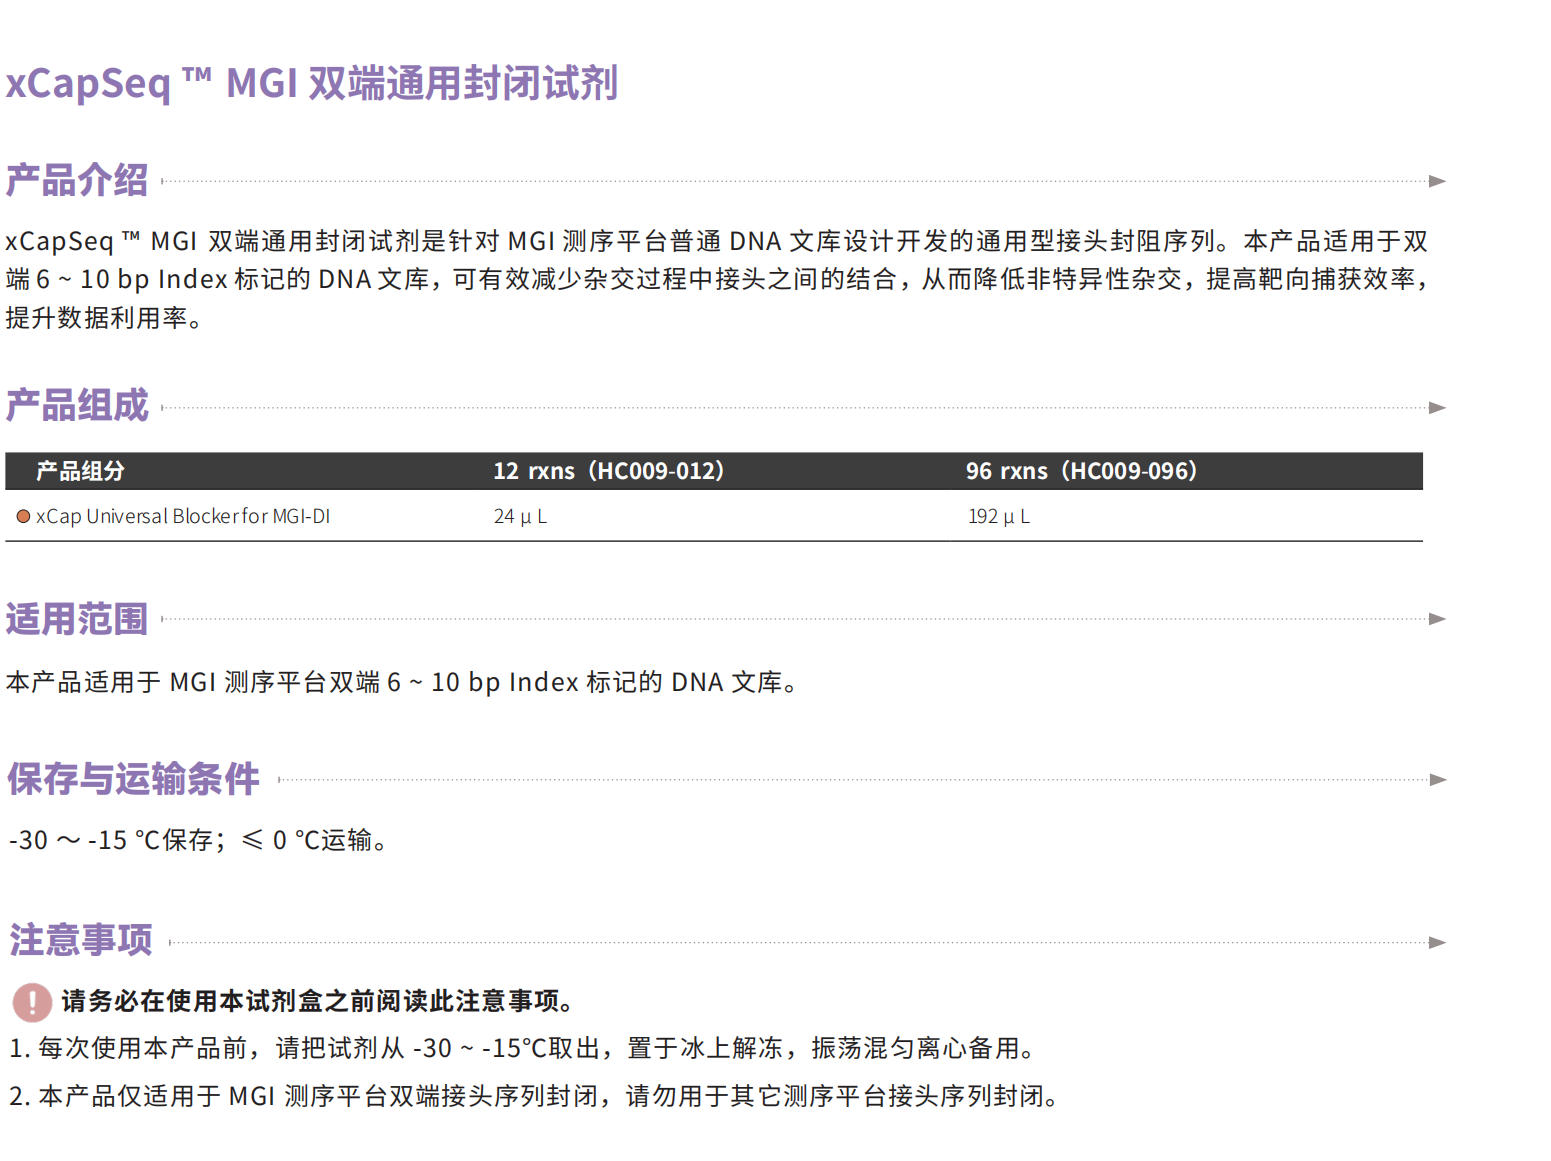Screen dimensions: 1551x1161
Task: Click the arrow ending the 注意事项 line
Action: click(x=1437, y=942)
